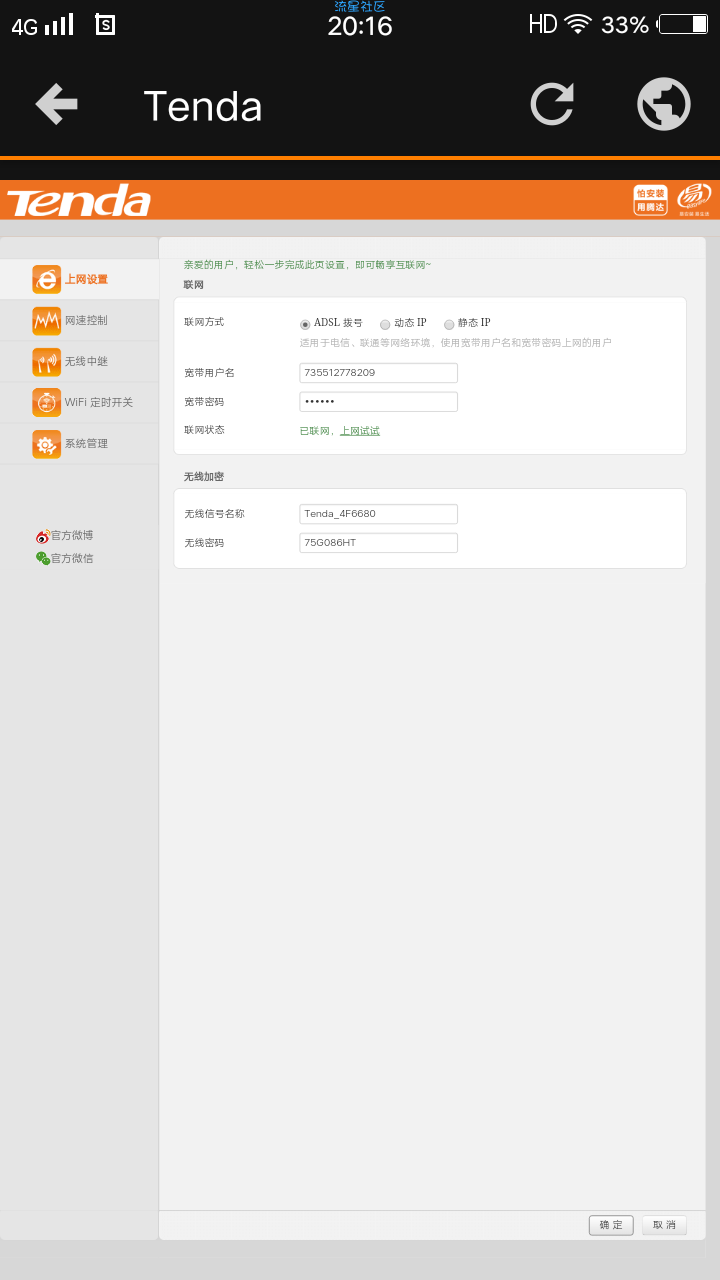This screenshot has width=720, height=1280.
Task: Focus the 无线密码 input field
Action: click(x=379, y=543)
